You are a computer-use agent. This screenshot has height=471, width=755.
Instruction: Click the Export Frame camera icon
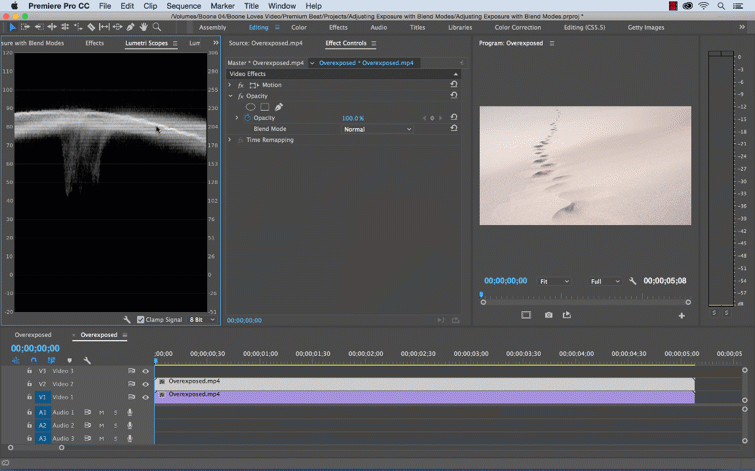pos(548,315)
